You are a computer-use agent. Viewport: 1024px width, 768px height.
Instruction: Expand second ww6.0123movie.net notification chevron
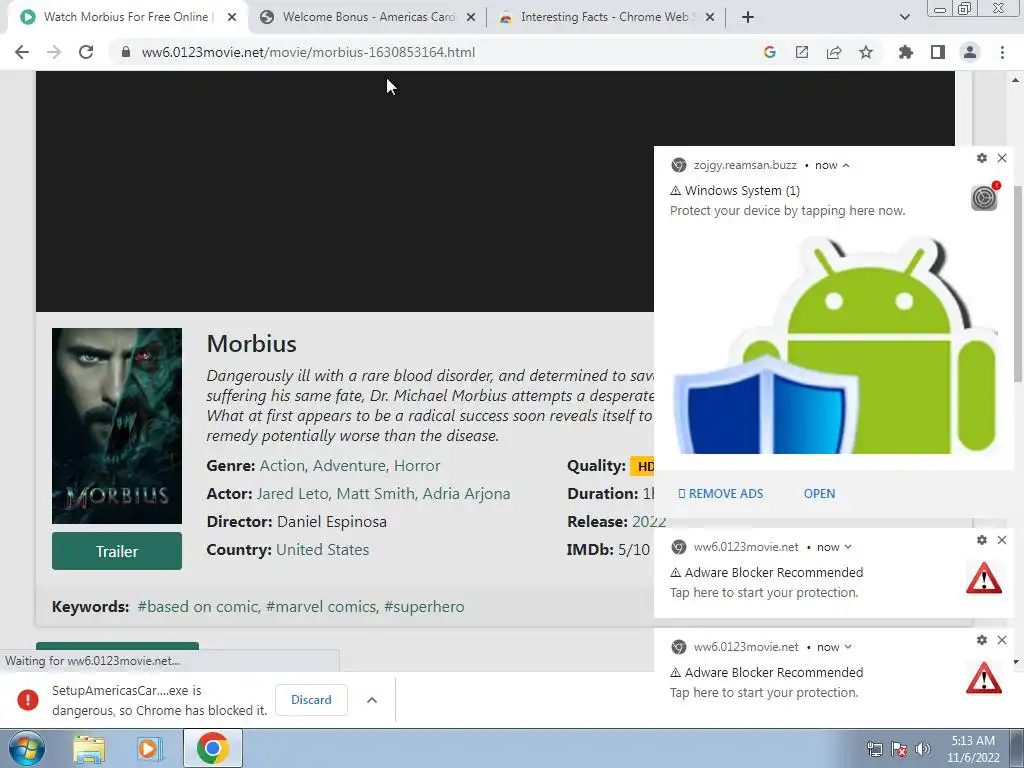click(x=848, y=647)
